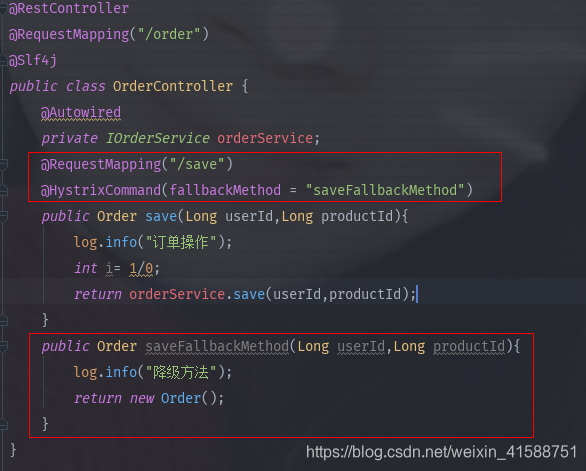This screenshot has width=586, height=471.
Task: Click the "saveFallbackMethod" string literal
Action: click(385, 190)
